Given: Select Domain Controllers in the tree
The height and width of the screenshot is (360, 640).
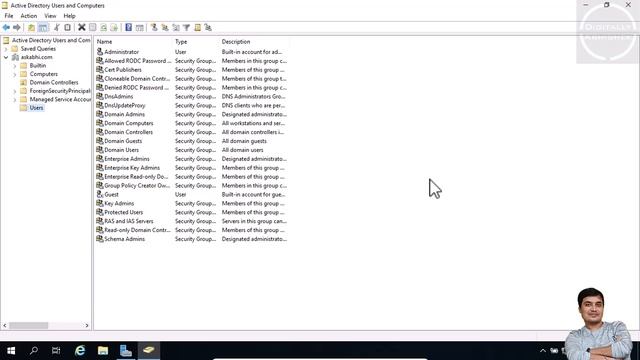Looking at the screenshot, I should pos(54,82).
